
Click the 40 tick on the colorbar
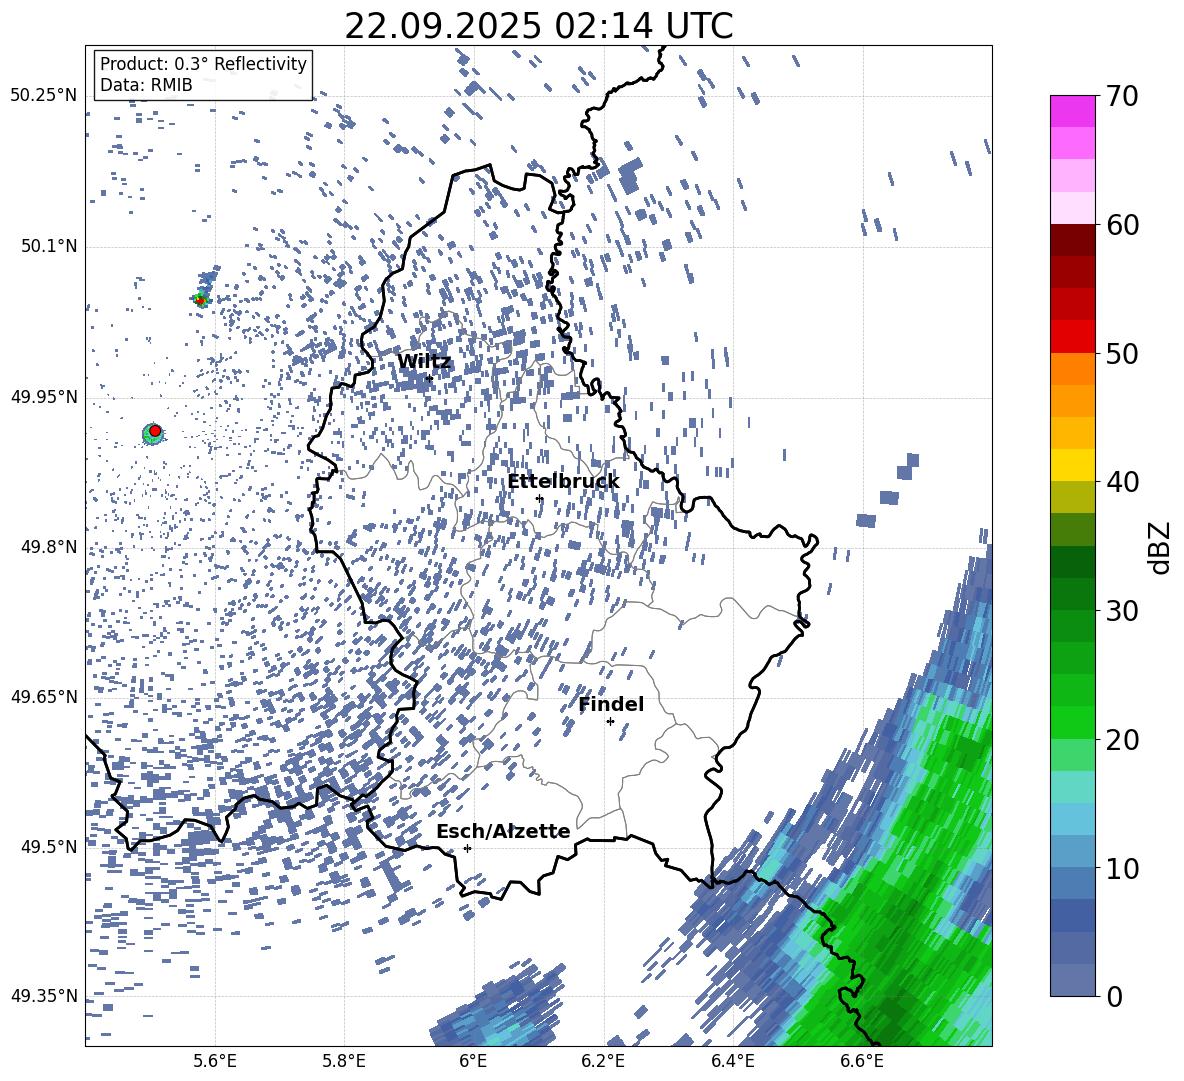pyautogui.click(x=1122, y=482)
